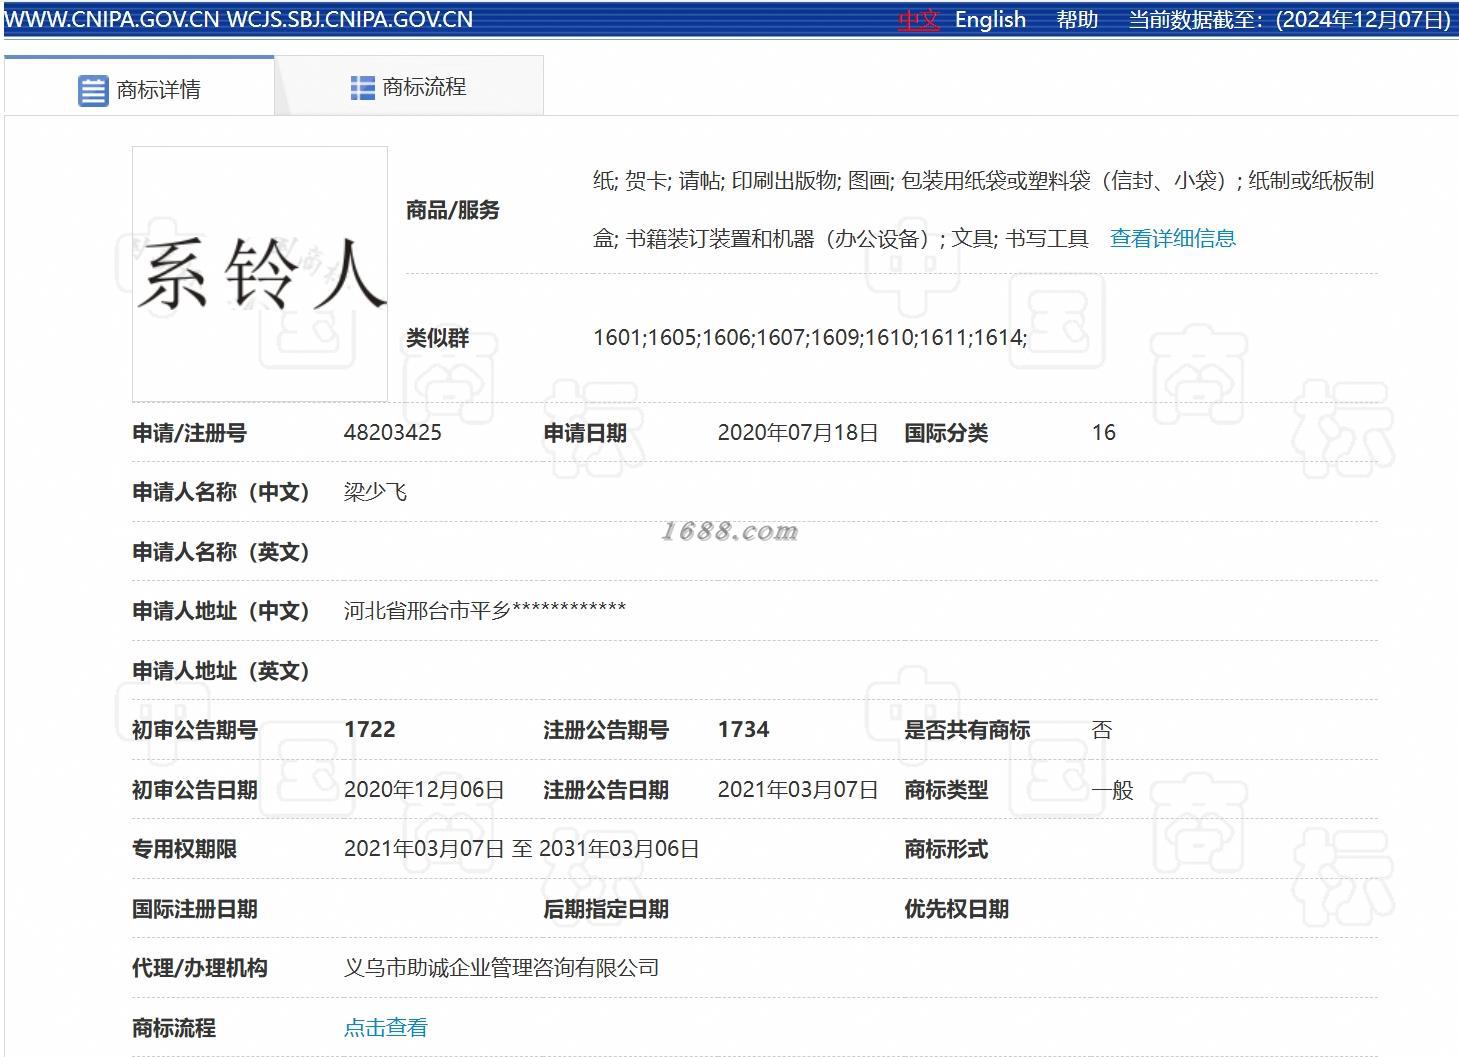Click the registration announcement issue 1734
1459x1057 pixels.
(x=744, y=730)
